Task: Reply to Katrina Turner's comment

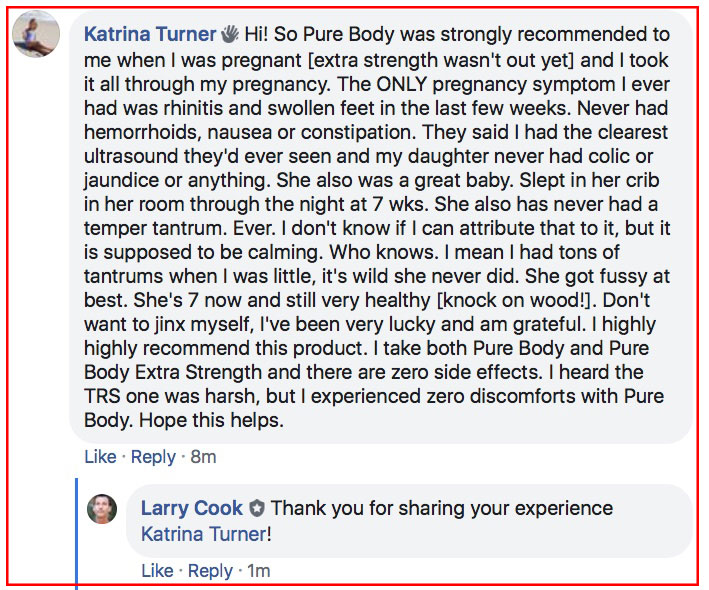Action: (153, 457)
